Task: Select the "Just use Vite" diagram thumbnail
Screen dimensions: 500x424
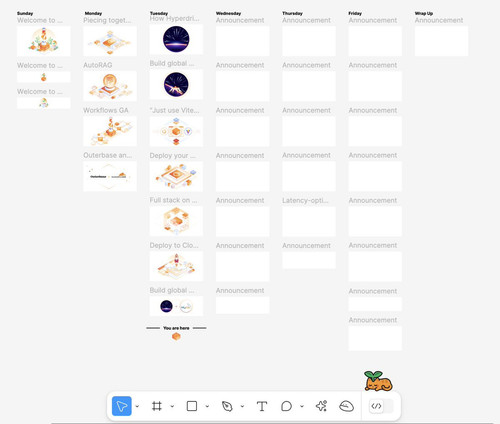Action: click(176, 131)
